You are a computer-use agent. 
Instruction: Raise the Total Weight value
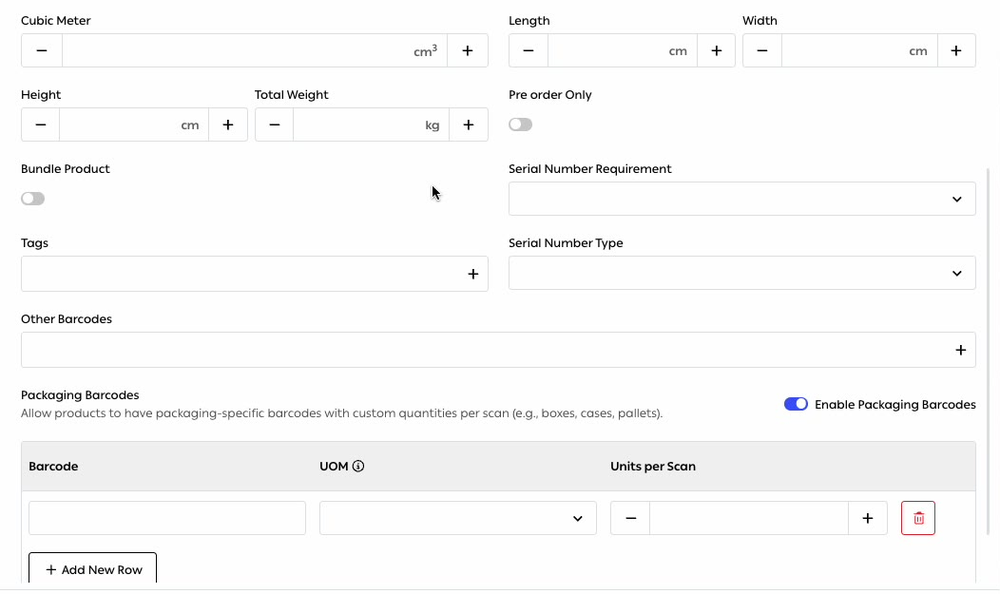pyautogui.click(x=468, y=124)
